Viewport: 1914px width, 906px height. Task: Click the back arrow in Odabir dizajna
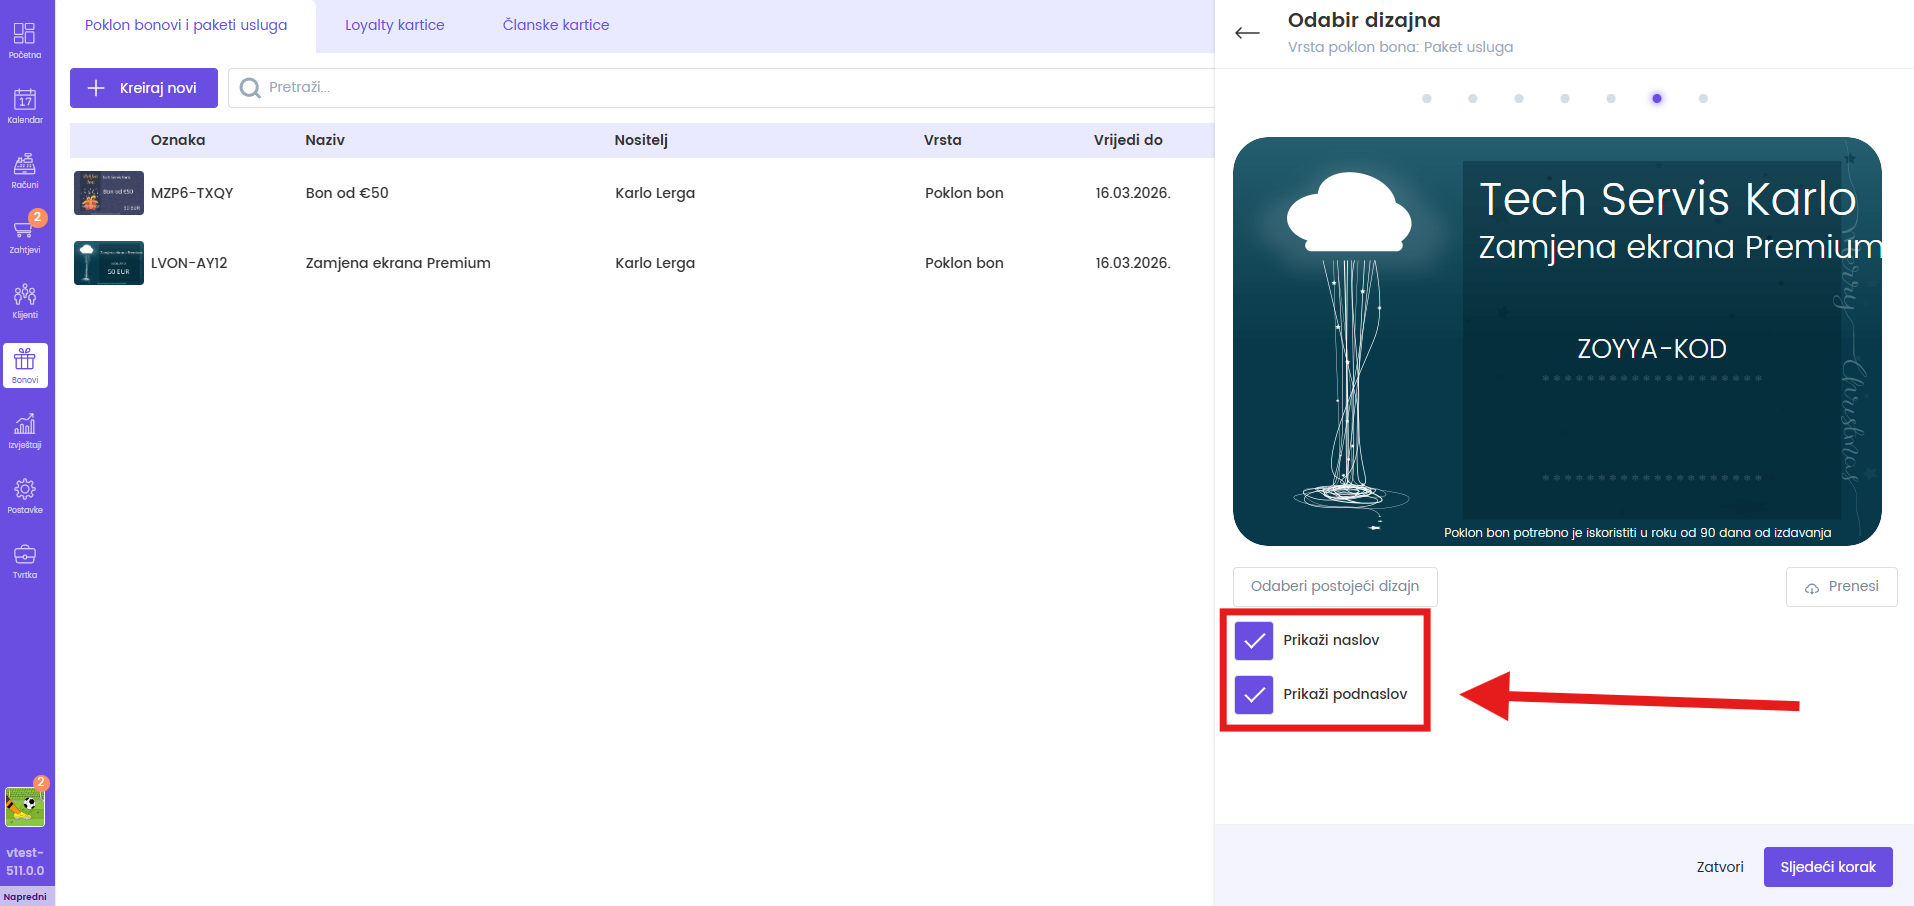1247,33
